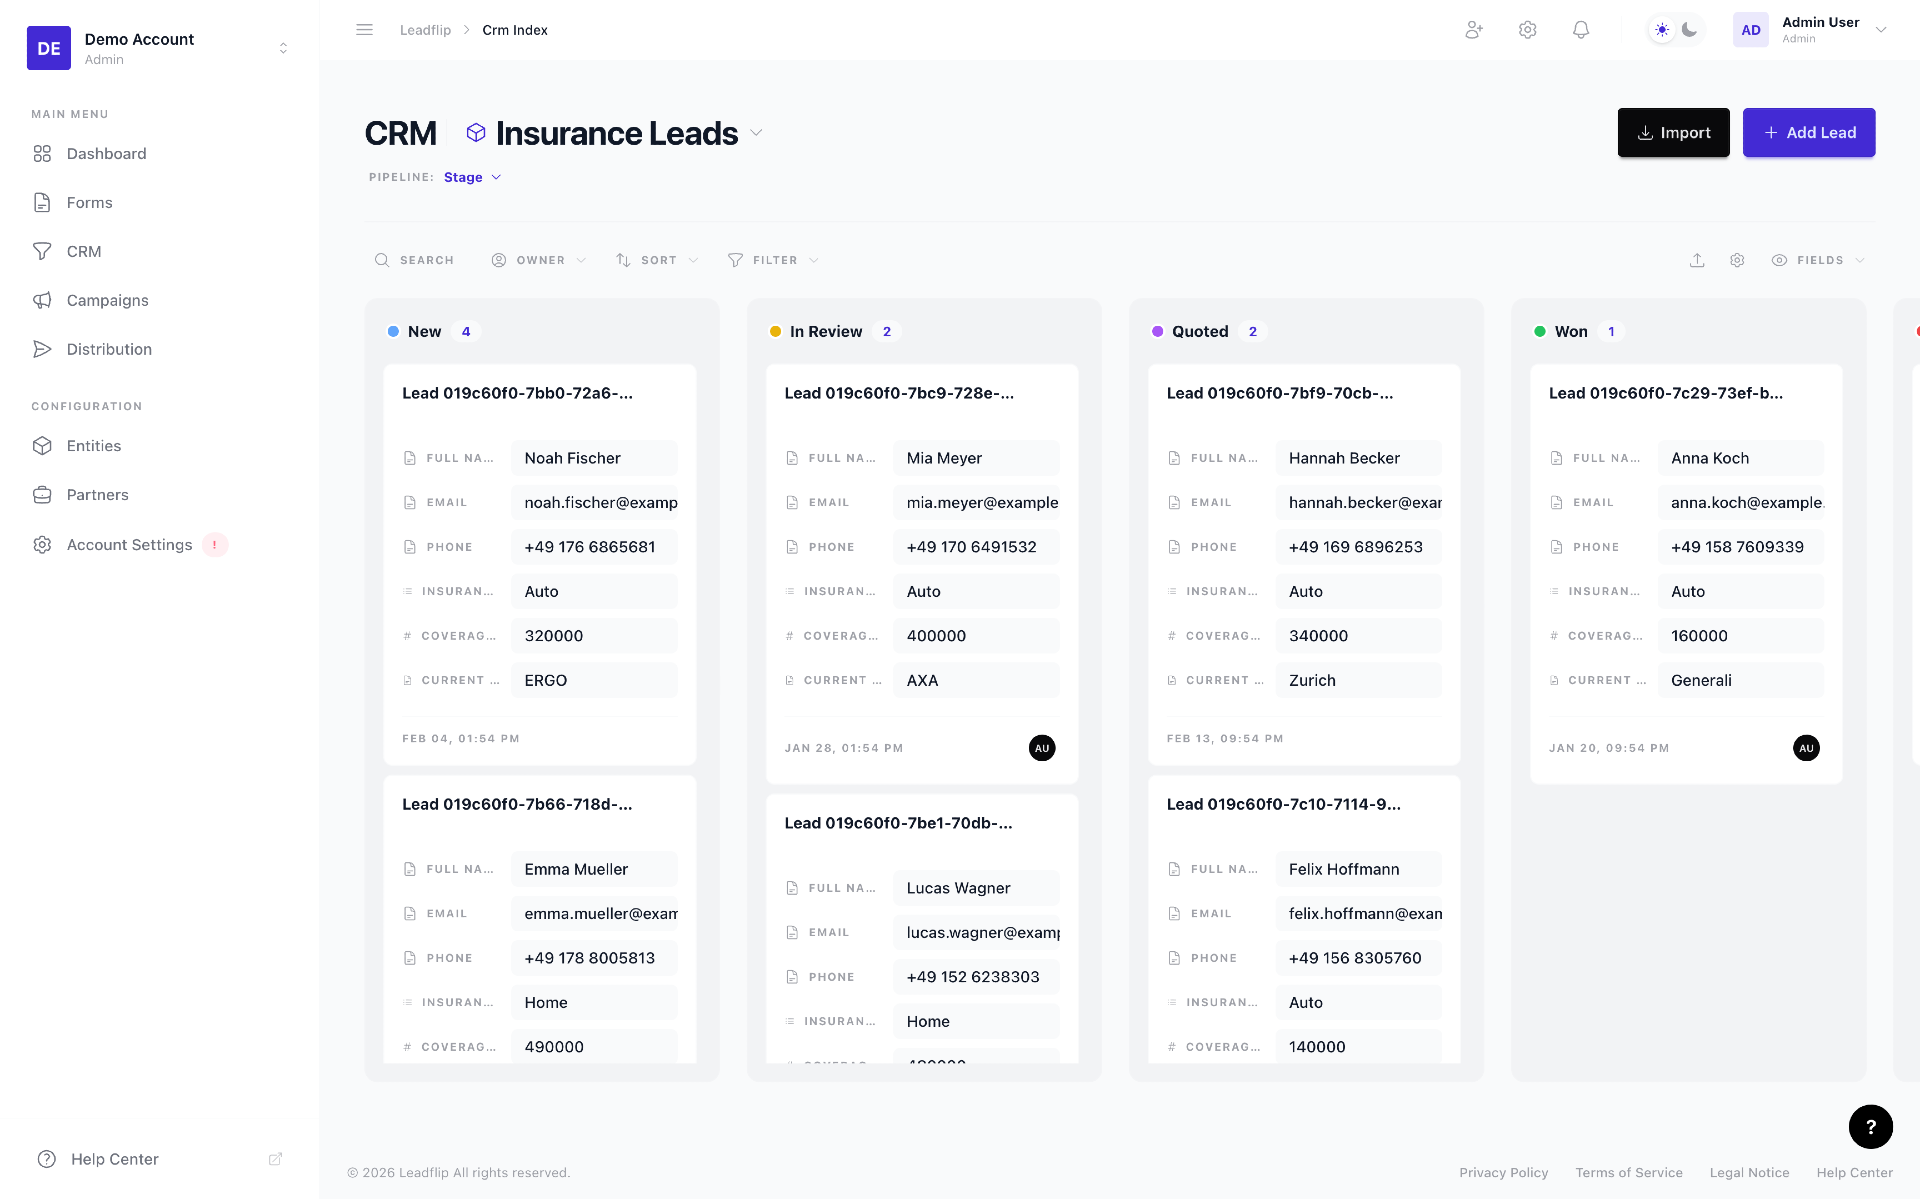Screen dimensions: 1920x1199
Task: Open the Distribution section
Action: tap(108, 349)
